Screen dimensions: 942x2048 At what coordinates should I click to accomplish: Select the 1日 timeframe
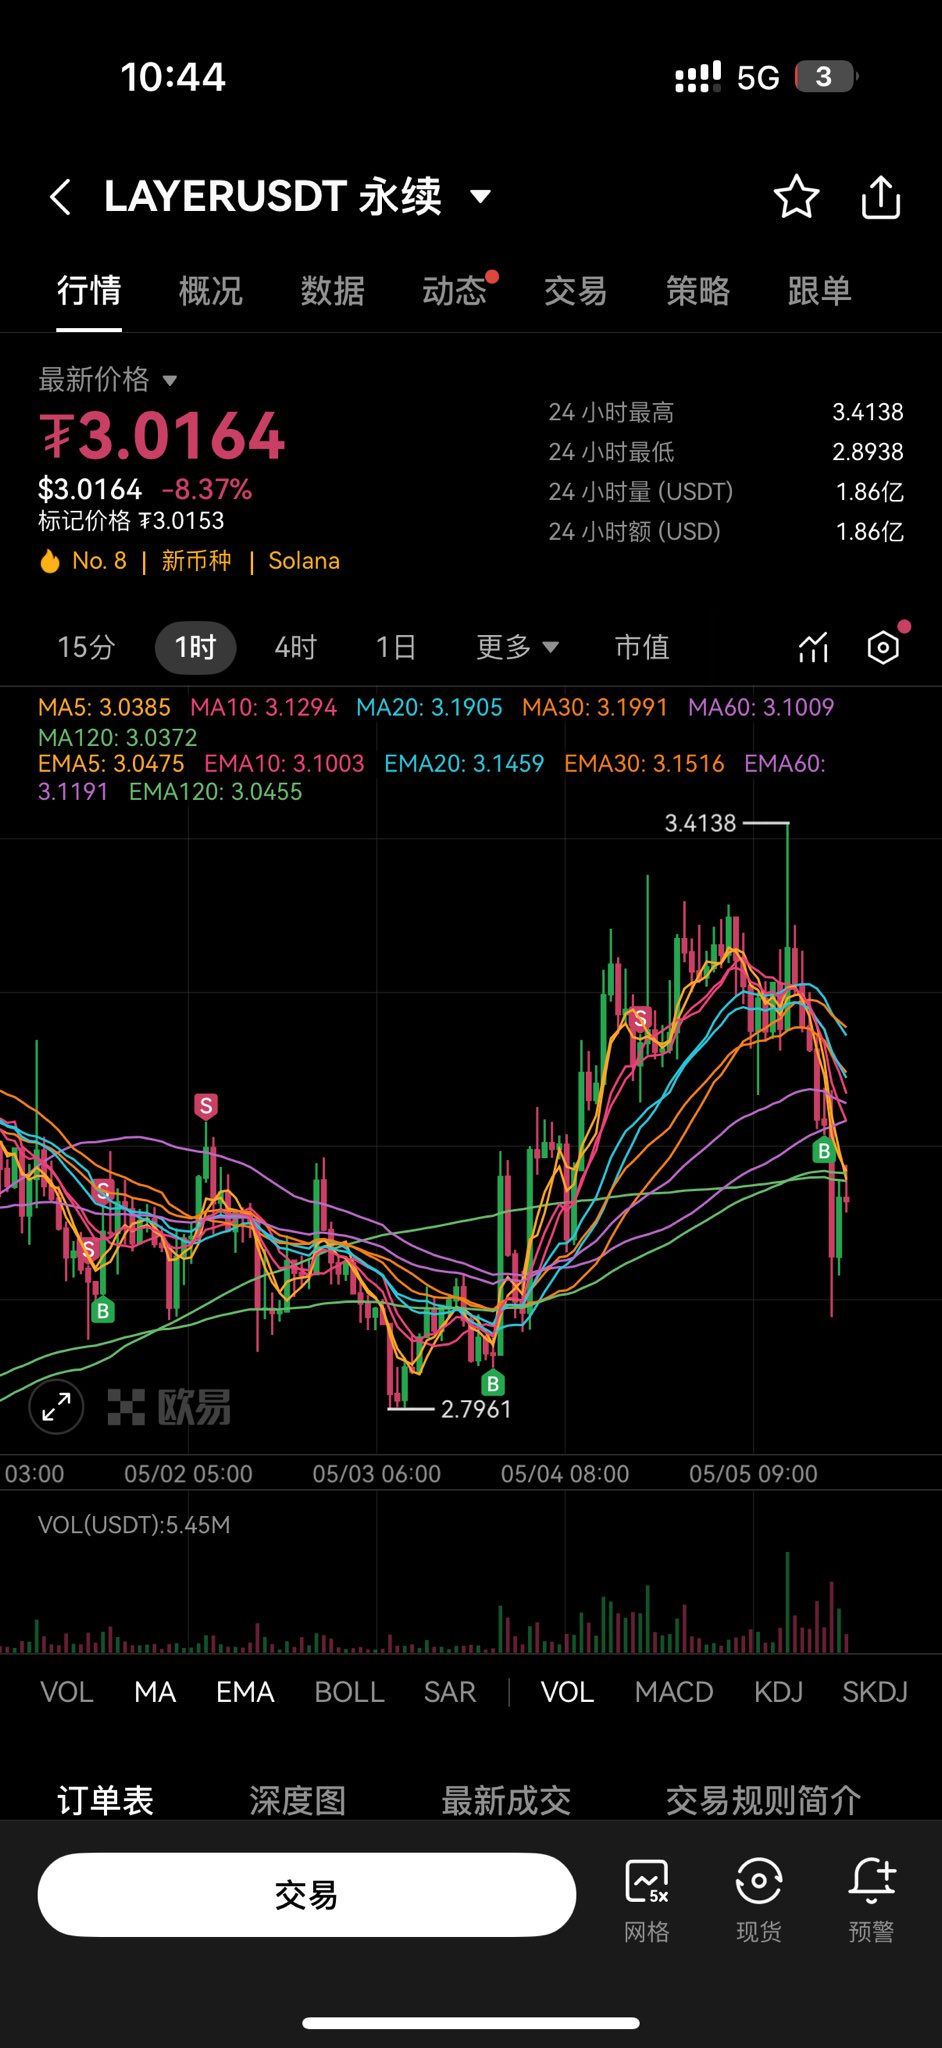click(396, 647)
